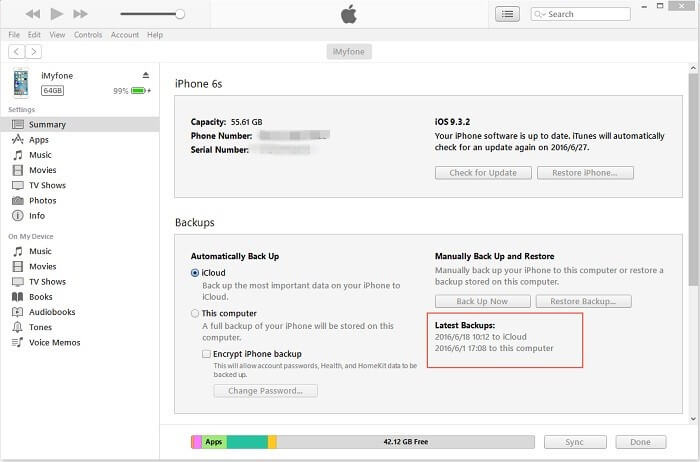Open the View menu
Image resolution: width=700 pixels, height=462 pixels.
[x=57, y=35]
